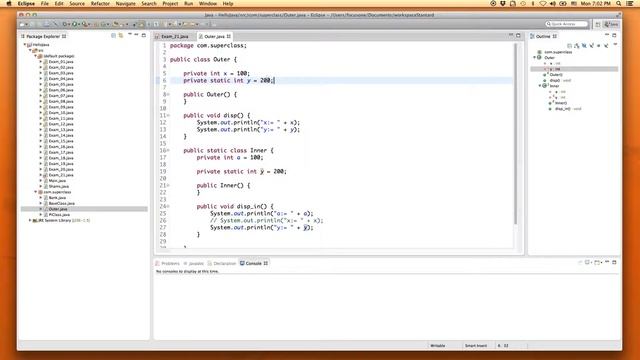The width and height of the screenshot is (640, 360).
Task: Select Outer() constructor in Outline
Action: coord(553,75)
